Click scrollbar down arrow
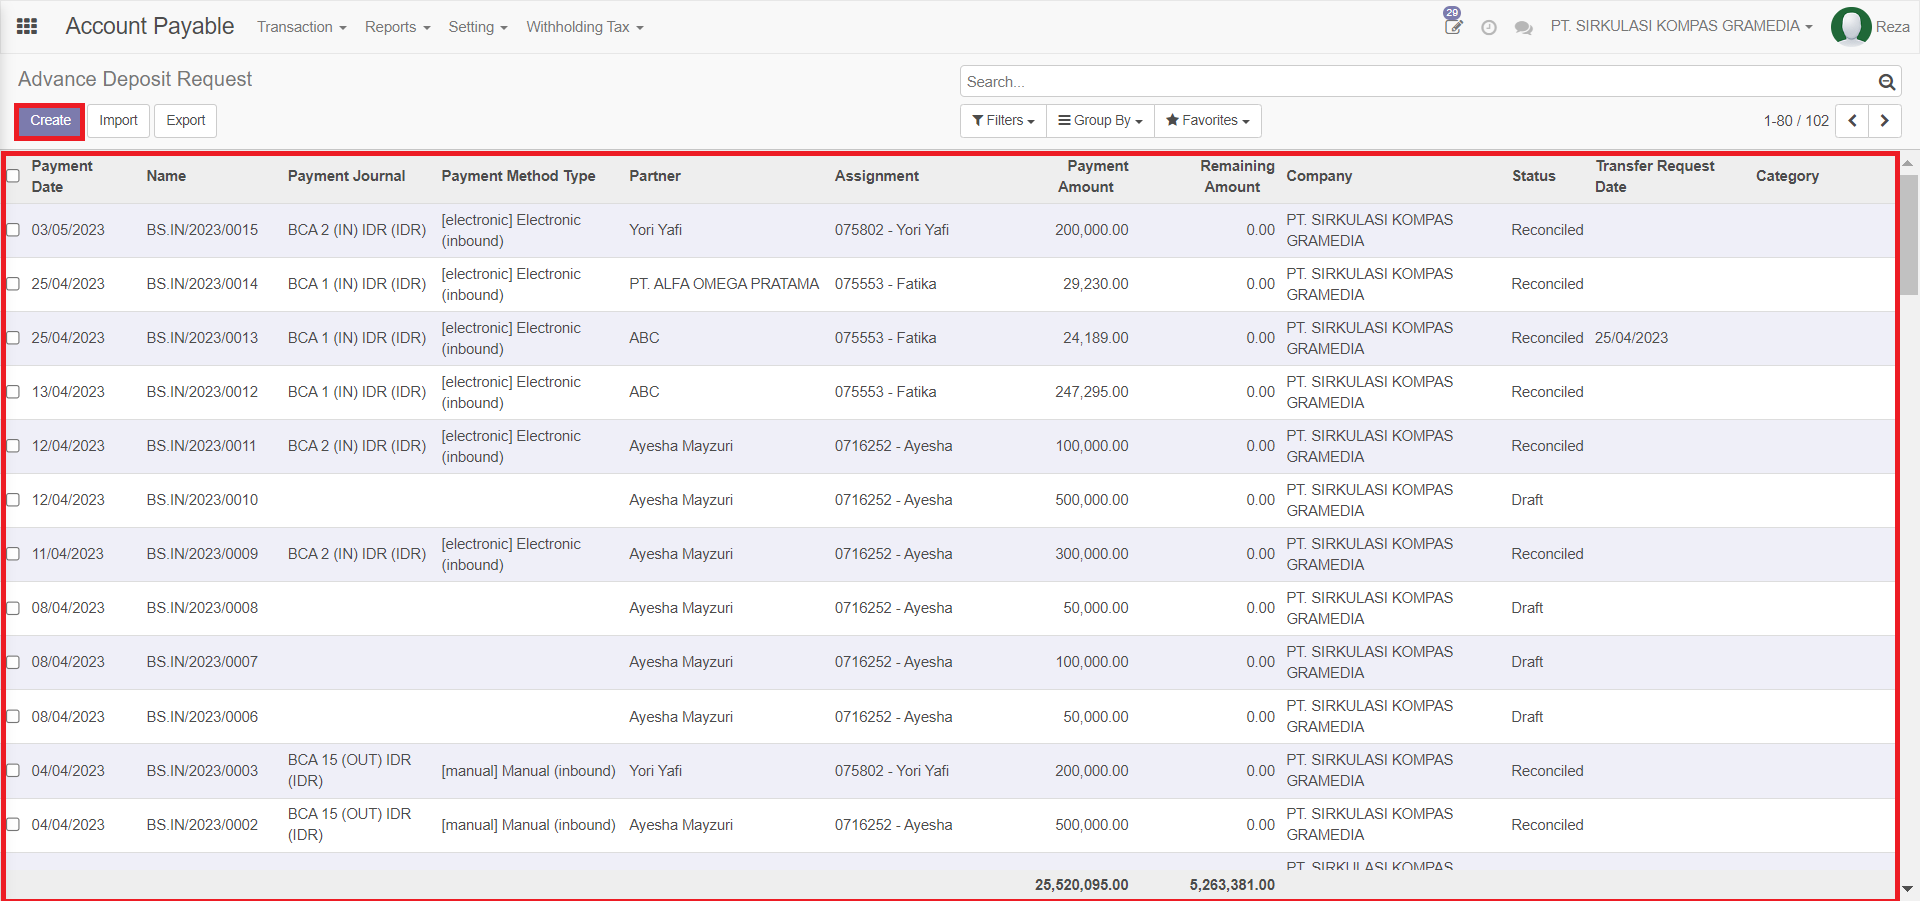This screenshot has width=1920, height=901. (1908, 888)
